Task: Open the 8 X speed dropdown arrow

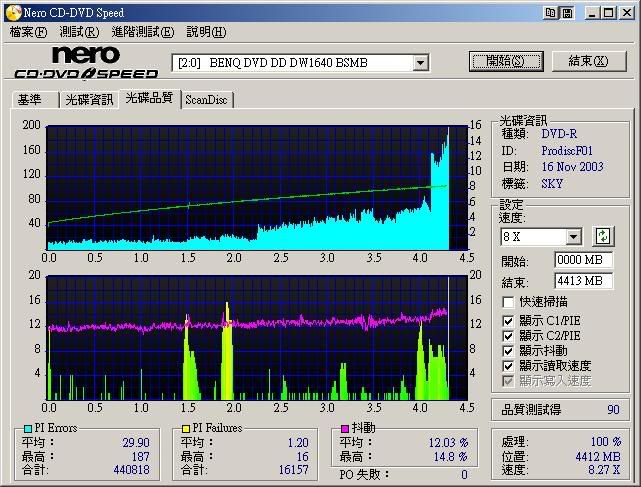Action: [574, 236]
